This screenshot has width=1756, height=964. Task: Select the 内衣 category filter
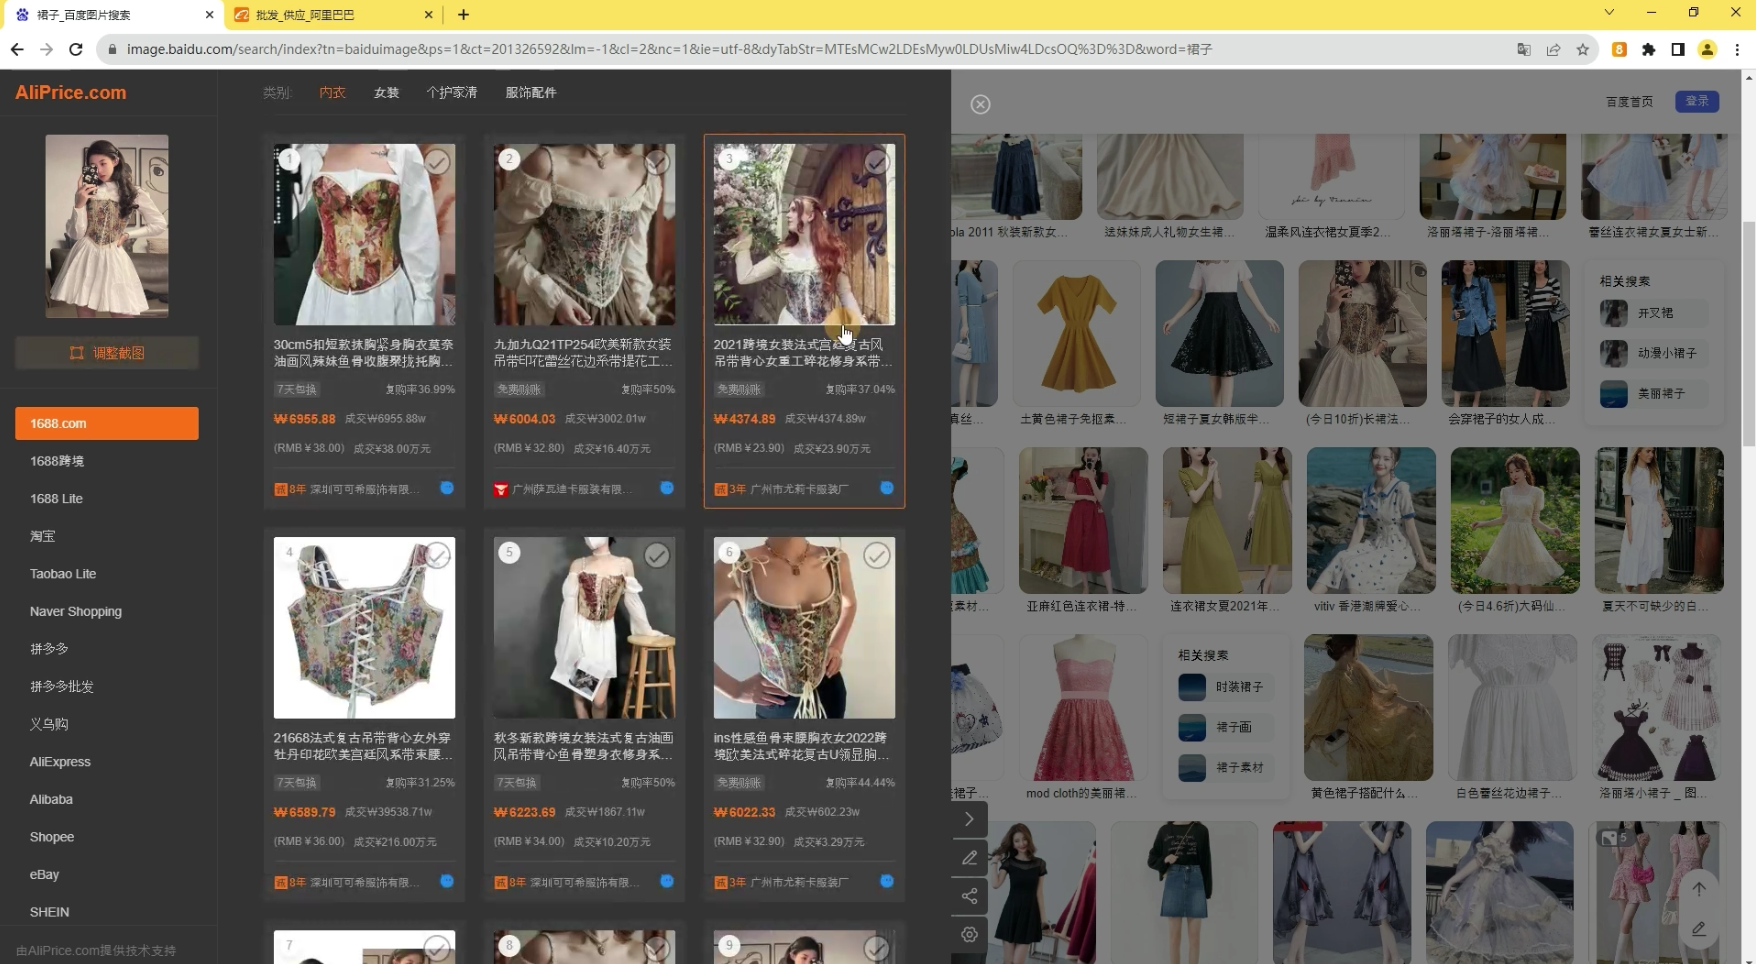click(332, 92)
